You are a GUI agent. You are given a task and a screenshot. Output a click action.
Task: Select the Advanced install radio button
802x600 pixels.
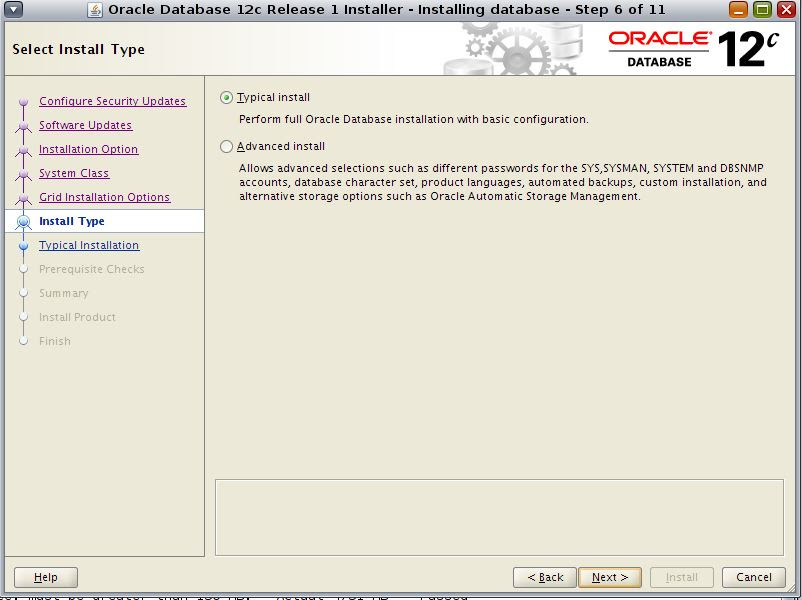tap(226, 146)
